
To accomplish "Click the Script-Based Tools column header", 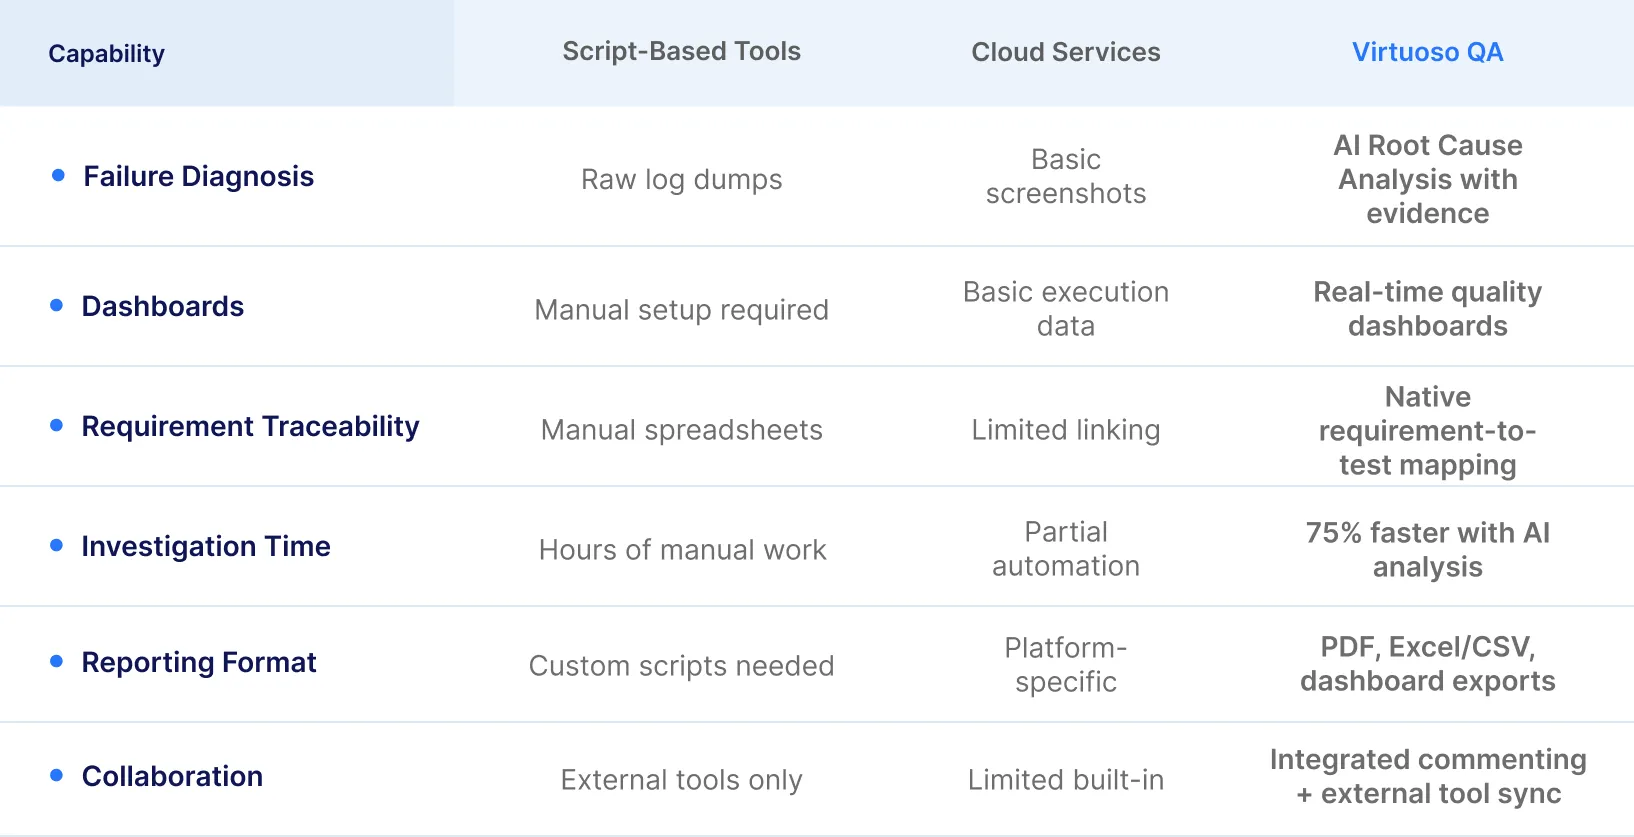I will [682, 52].
